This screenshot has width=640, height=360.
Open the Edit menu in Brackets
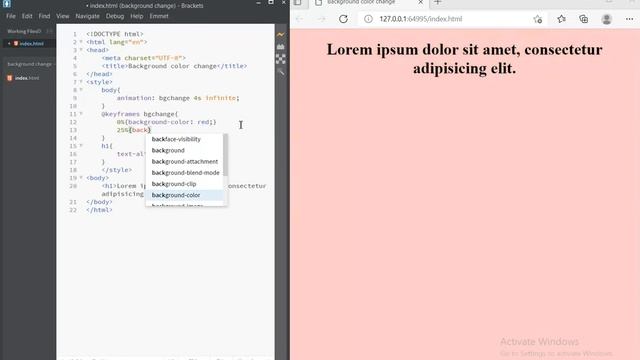(x=27, y=16)
